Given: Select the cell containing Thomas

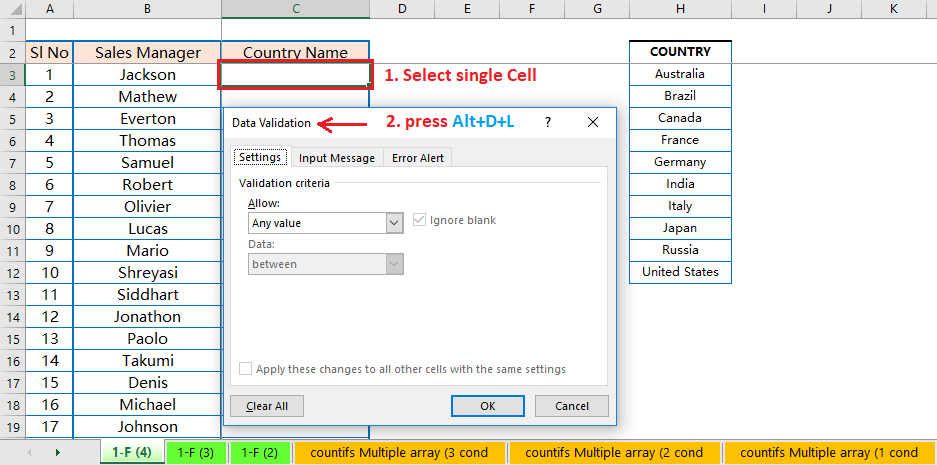Looking at the screenshot, I should click(147, 140).
